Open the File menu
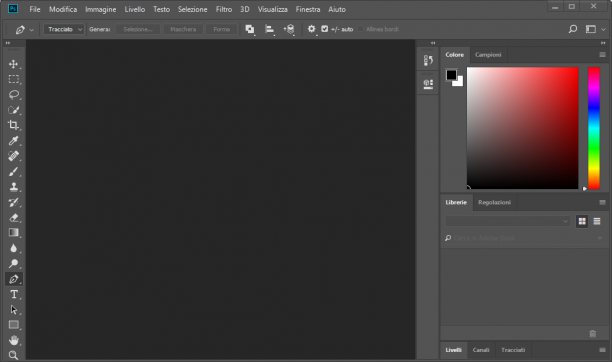This screenshot has height=362, width=612. pos(35,9)
